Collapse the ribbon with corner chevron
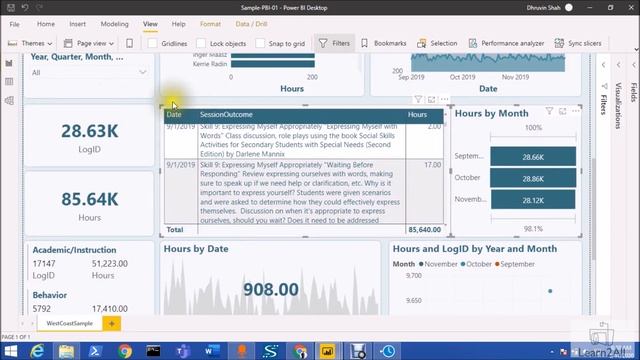Viewport: 640px width, 360px height. tap(636, 49)
